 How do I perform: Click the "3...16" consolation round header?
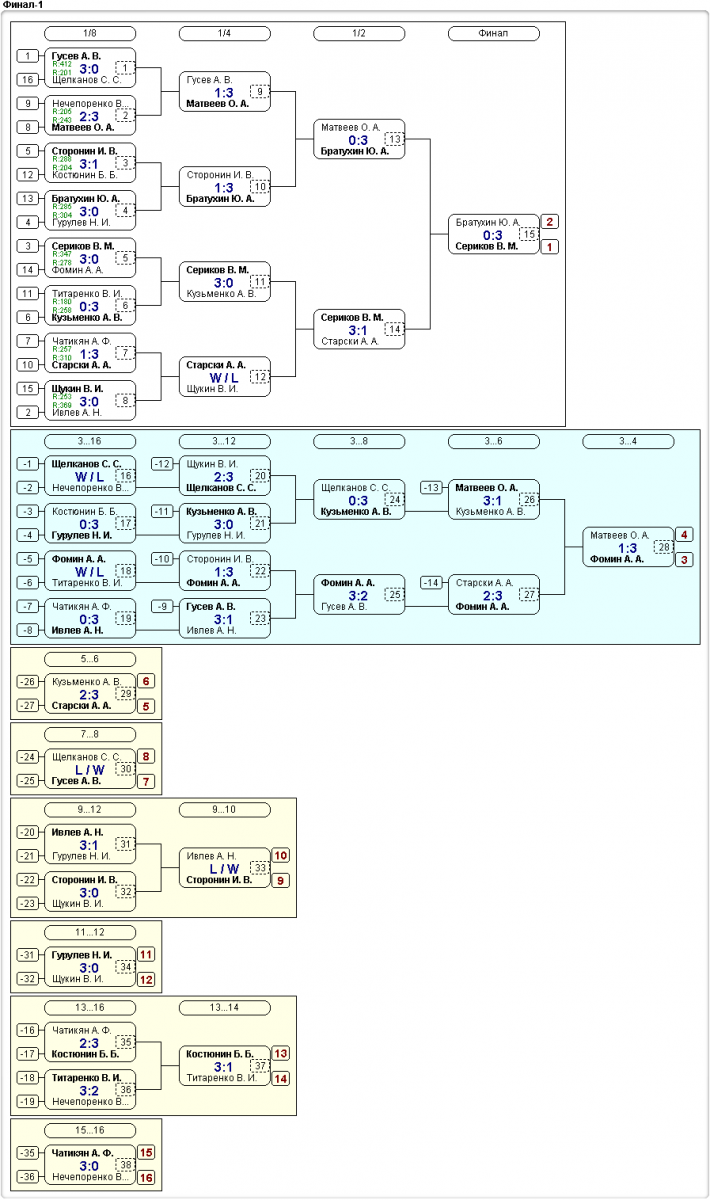[x=90, y=441]
